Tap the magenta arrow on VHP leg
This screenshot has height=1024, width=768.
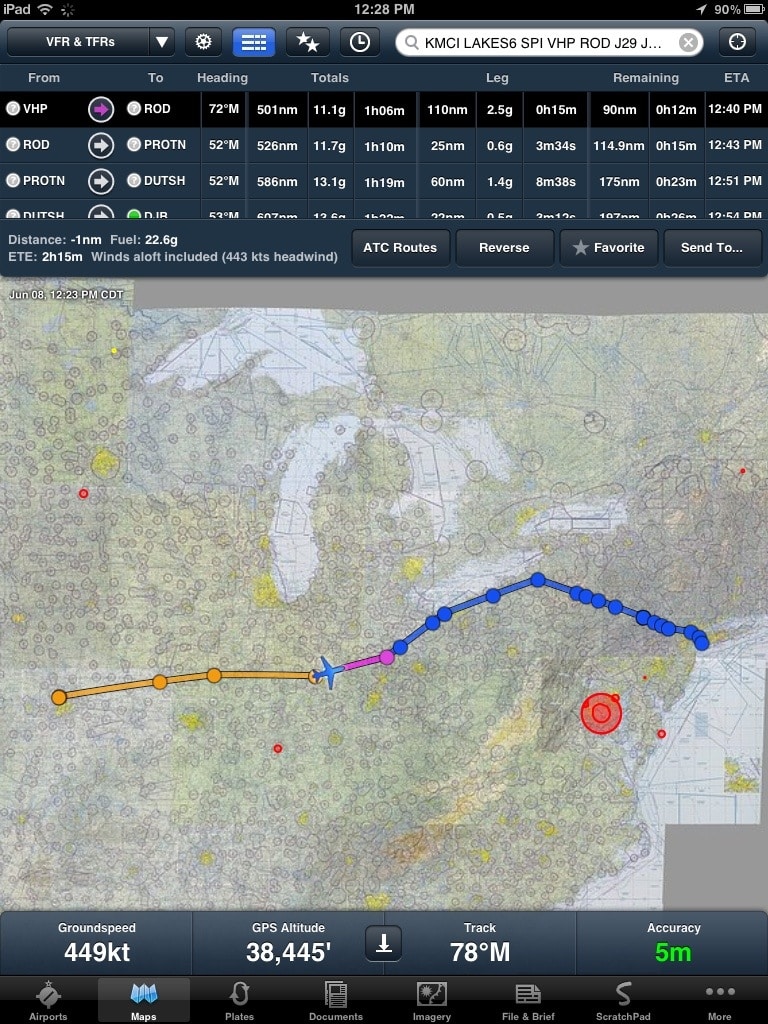tap(101, 109)
